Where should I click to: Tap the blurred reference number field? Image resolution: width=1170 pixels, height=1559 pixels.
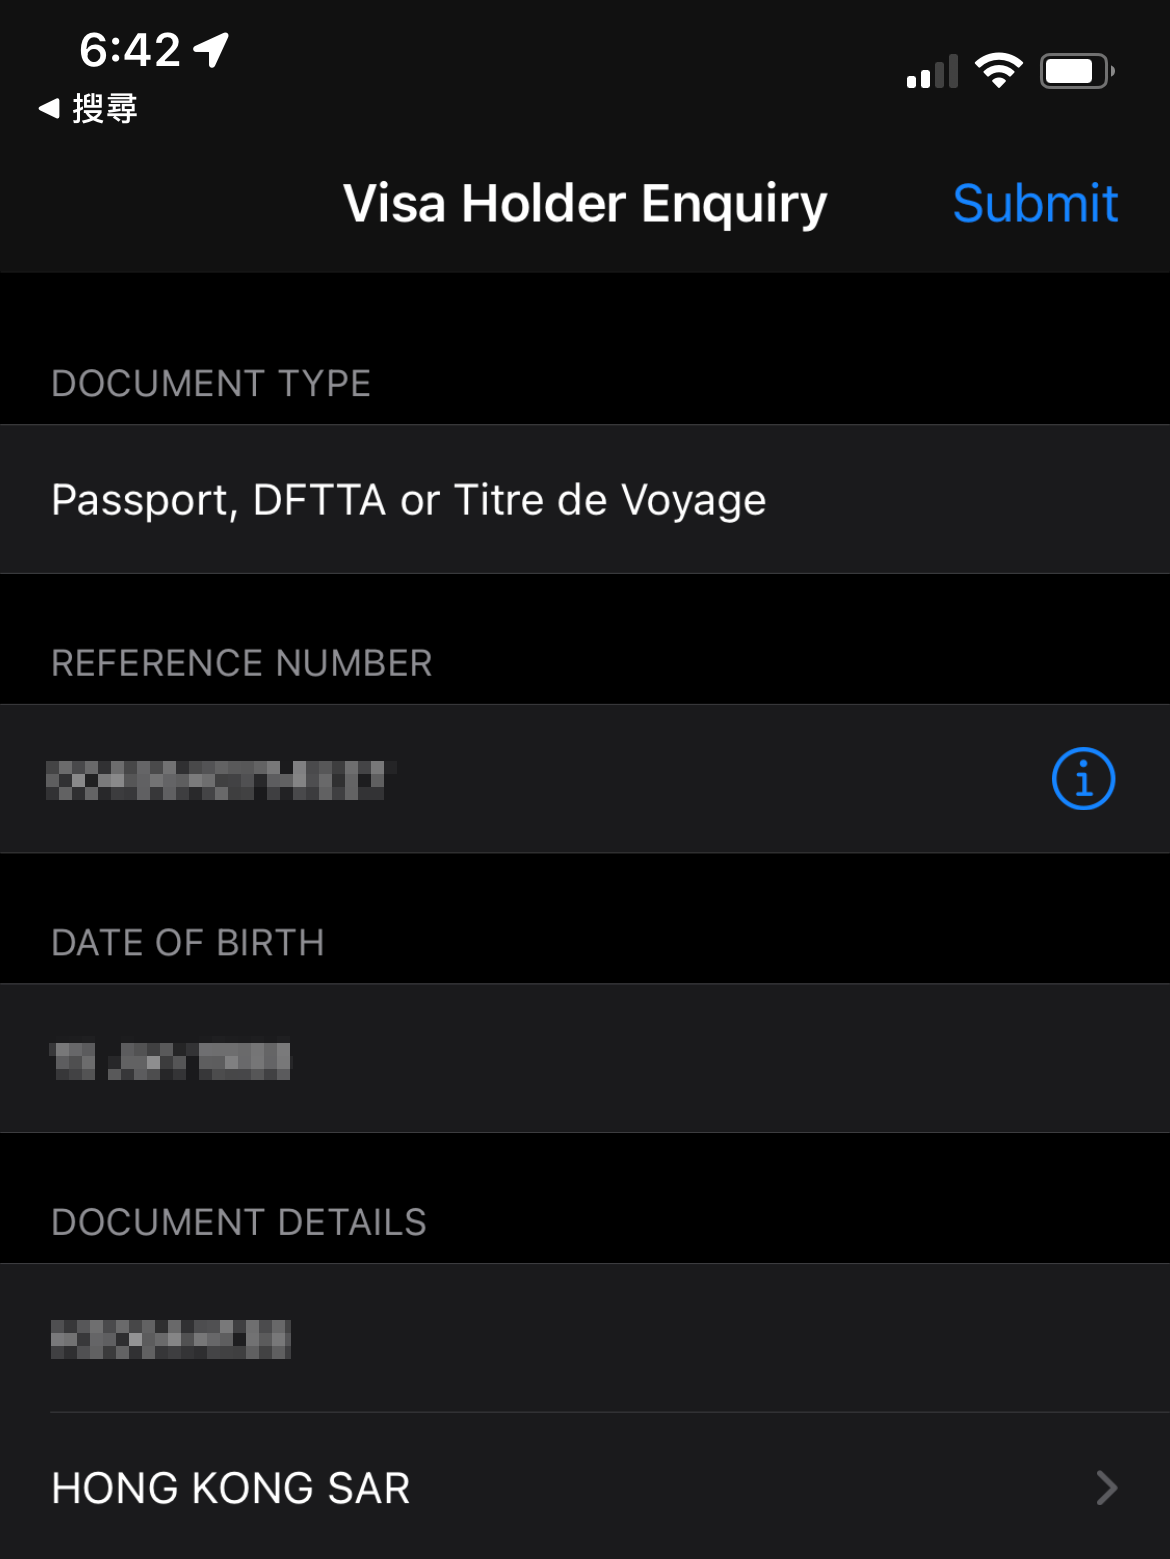[220, 780]
